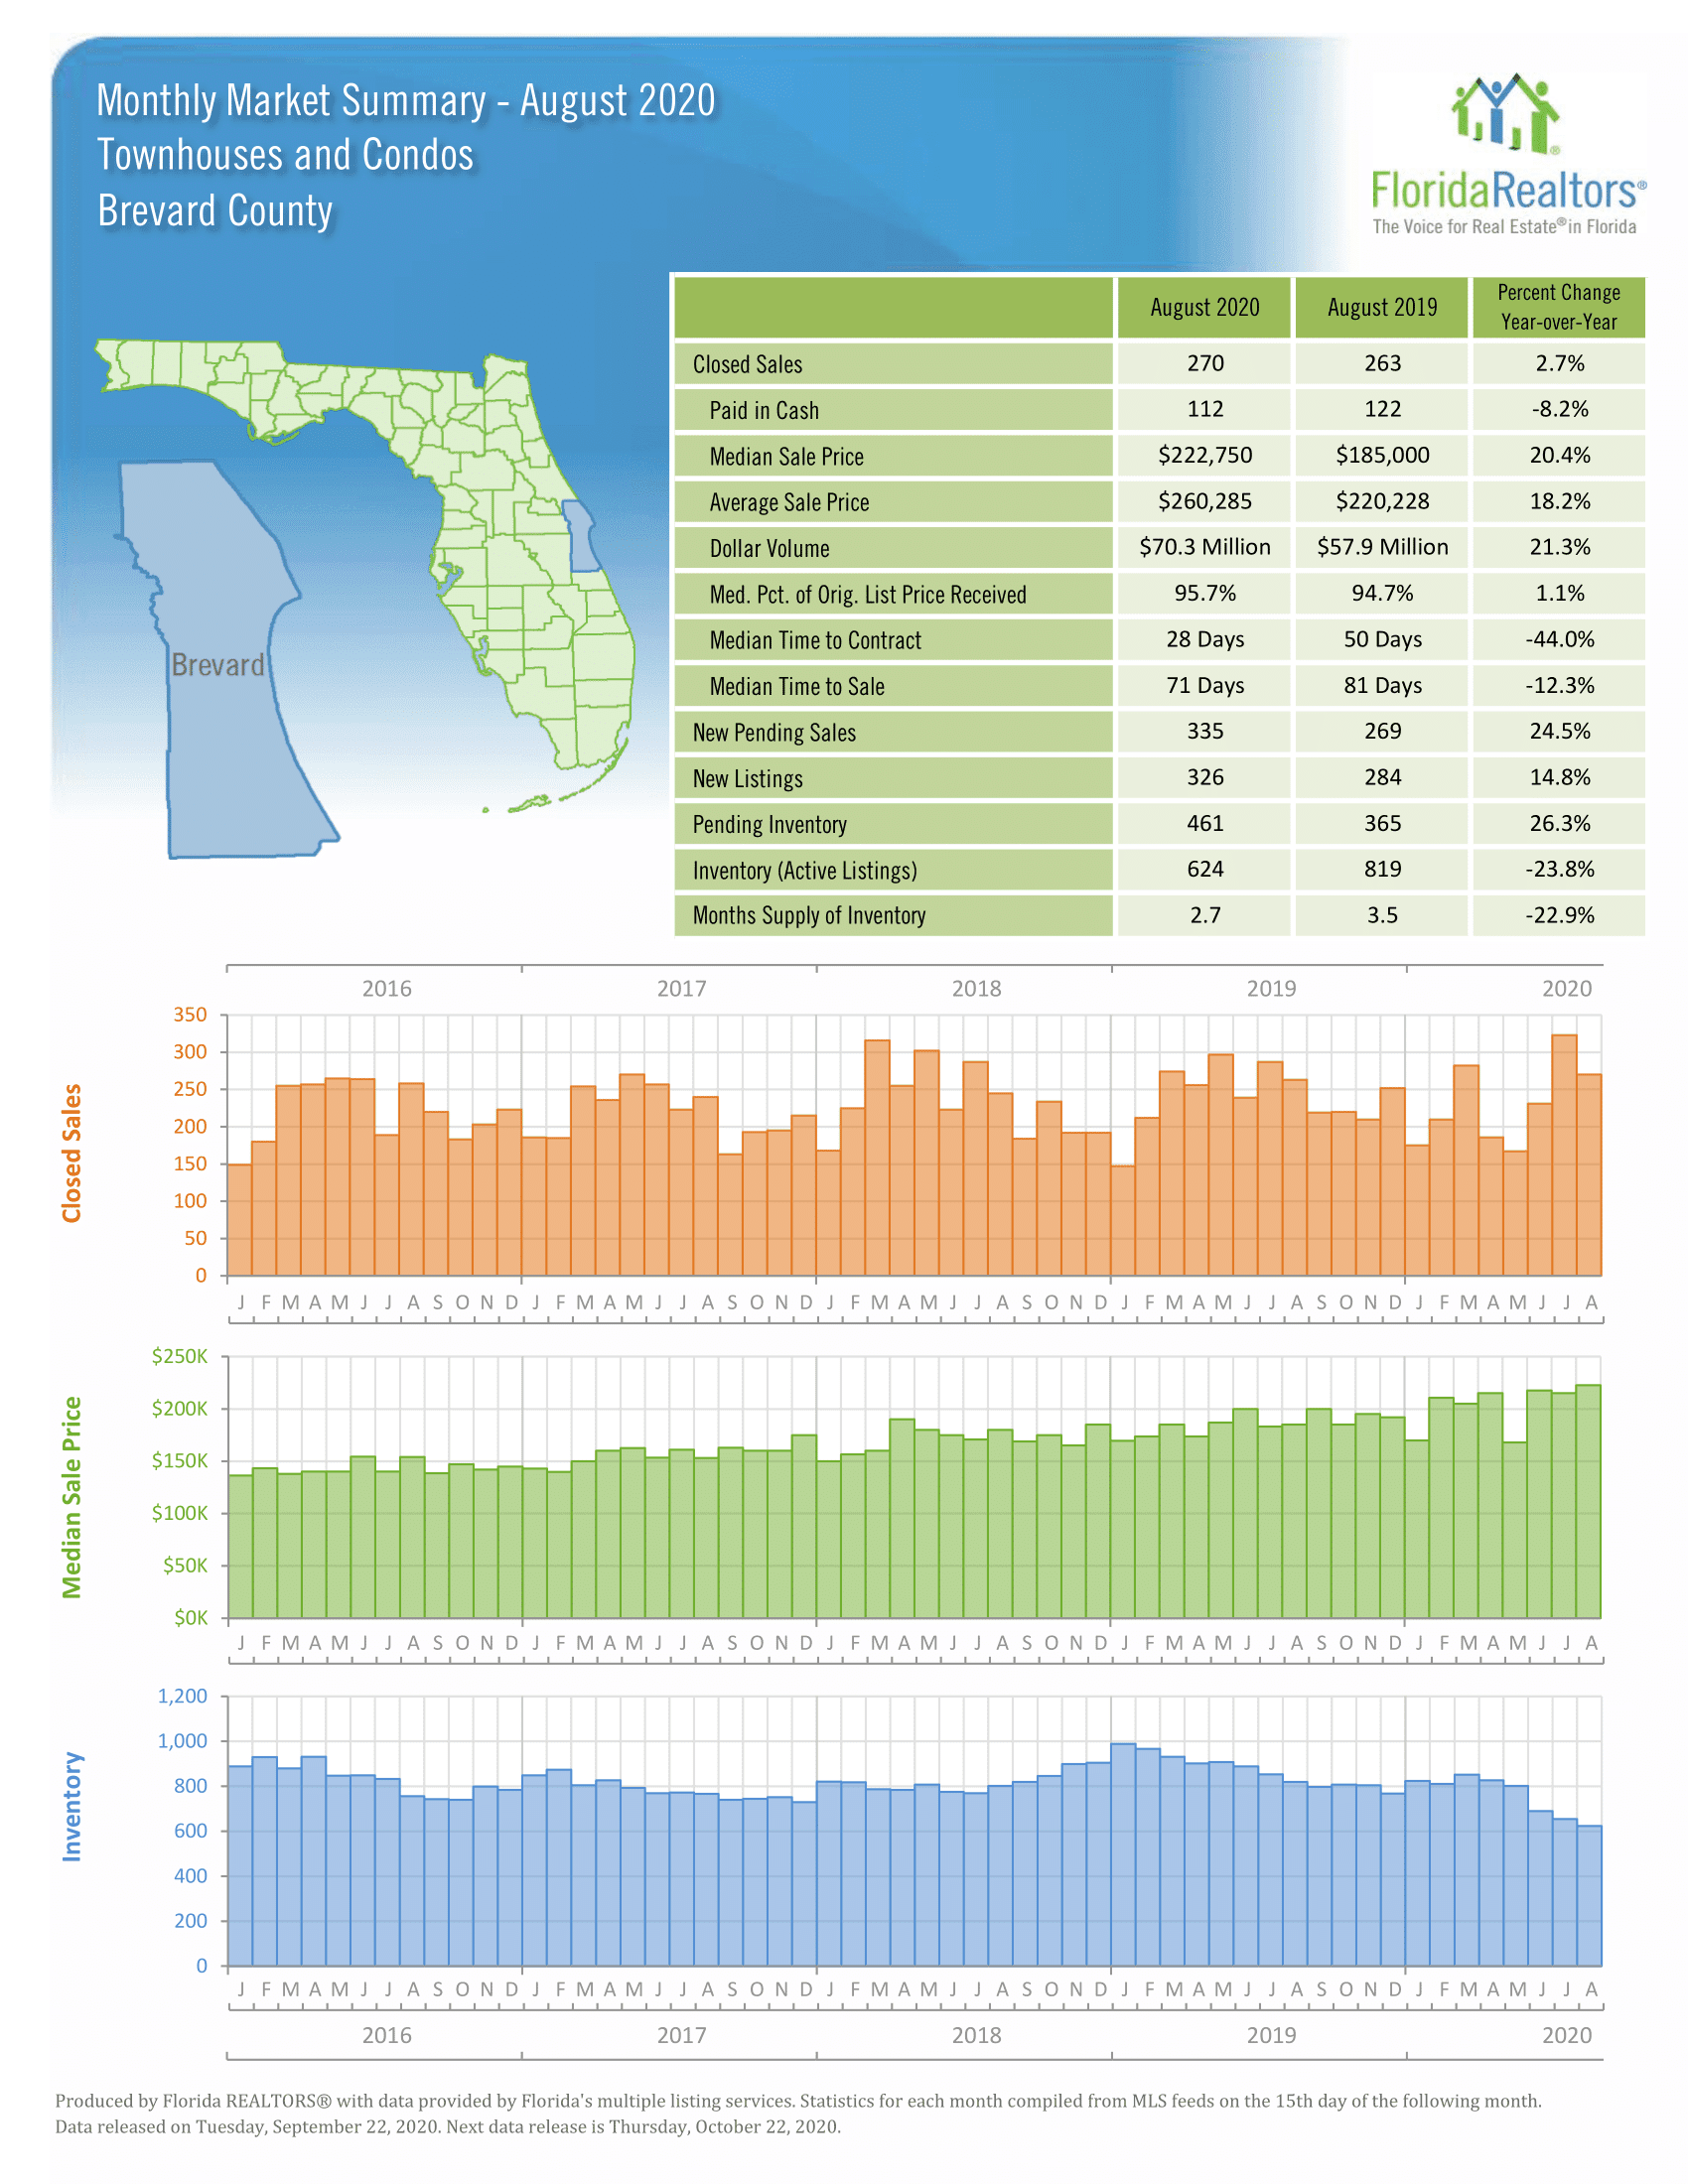Click the 'Inventory' chart axis title
1688x2184 pixels.
point(71,1806)
